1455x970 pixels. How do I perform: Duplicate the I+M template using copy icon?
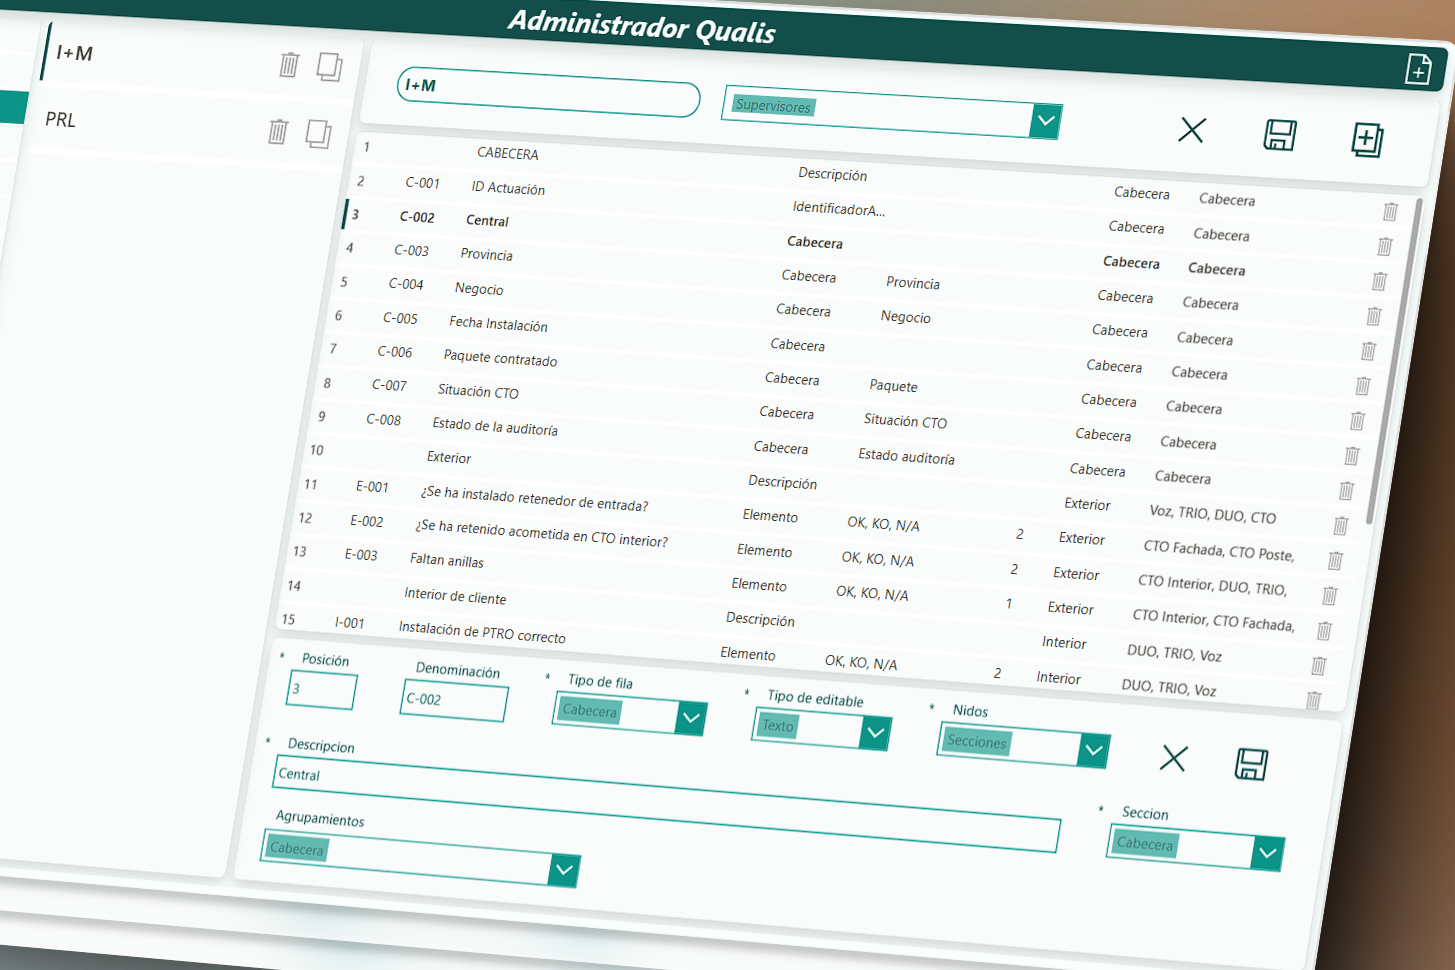[329, 67]
